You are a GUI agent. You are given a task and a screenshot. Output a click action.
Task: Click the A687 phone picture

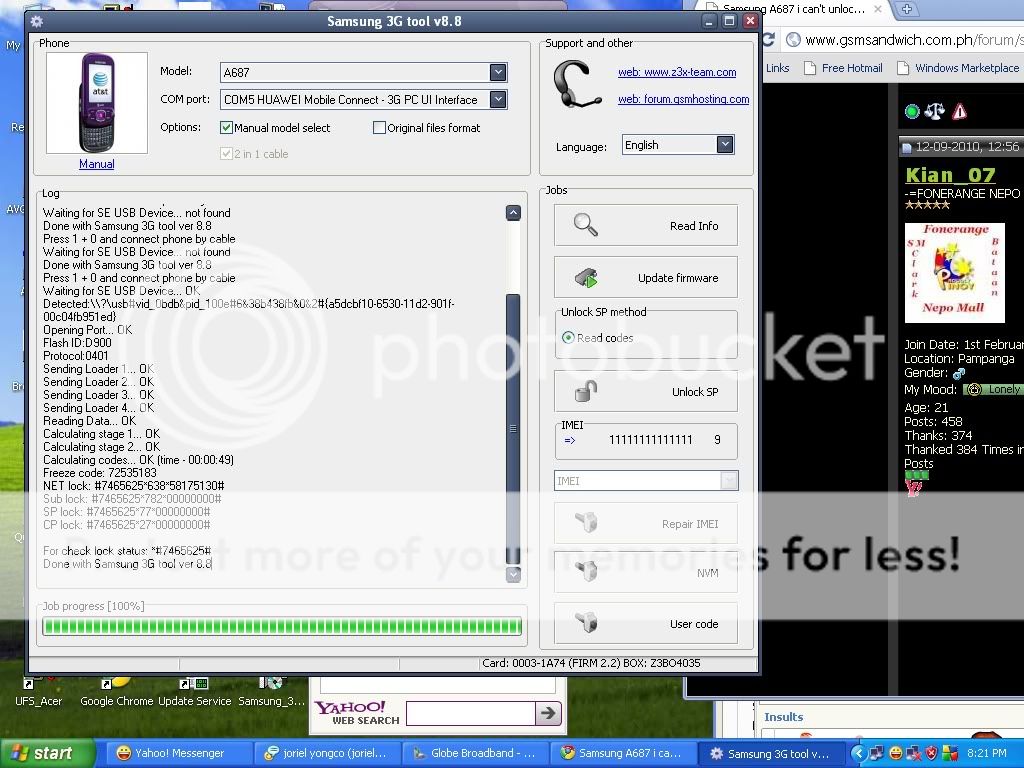97,103
